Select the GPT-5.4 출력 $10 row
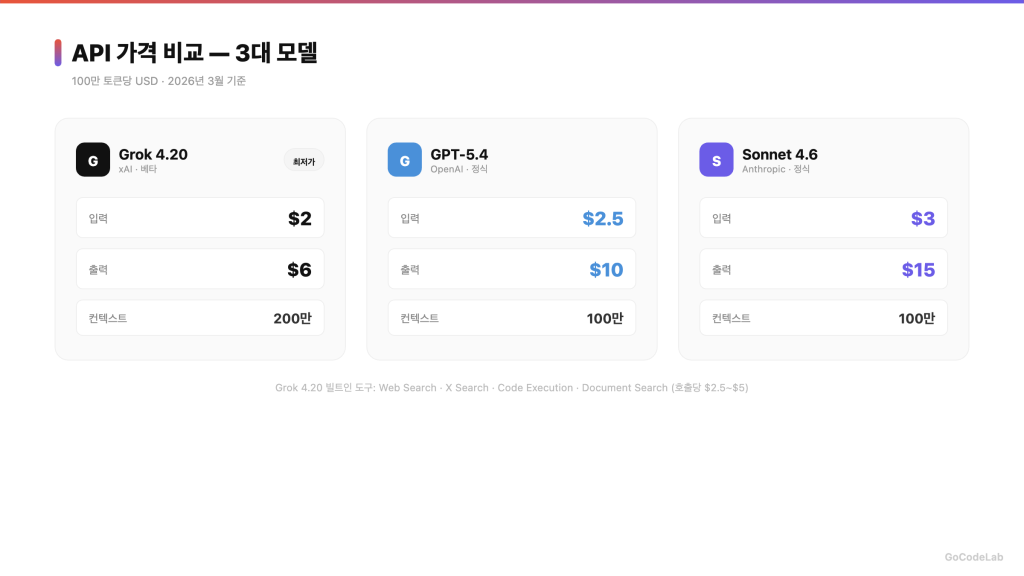The height and width of the screenshot is (576, 1024). [511, 269]
